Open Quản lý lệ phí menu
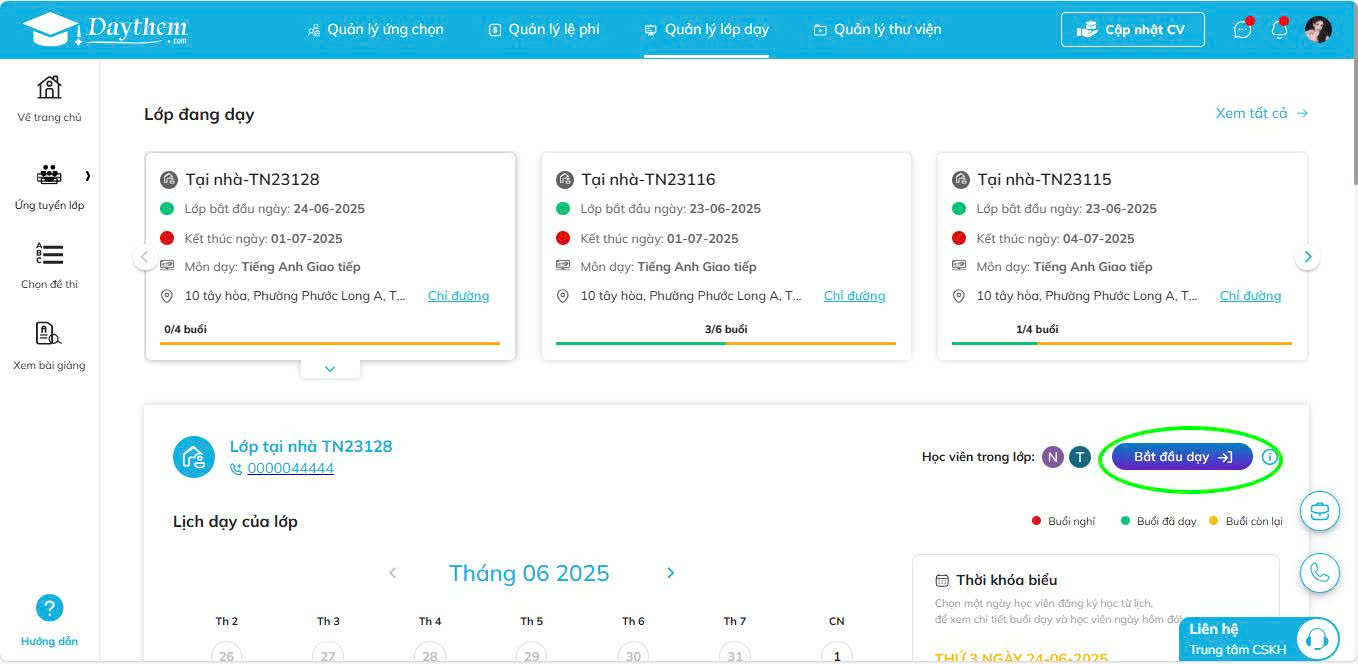Screen dimensions: 1358x664 [544, 29]
